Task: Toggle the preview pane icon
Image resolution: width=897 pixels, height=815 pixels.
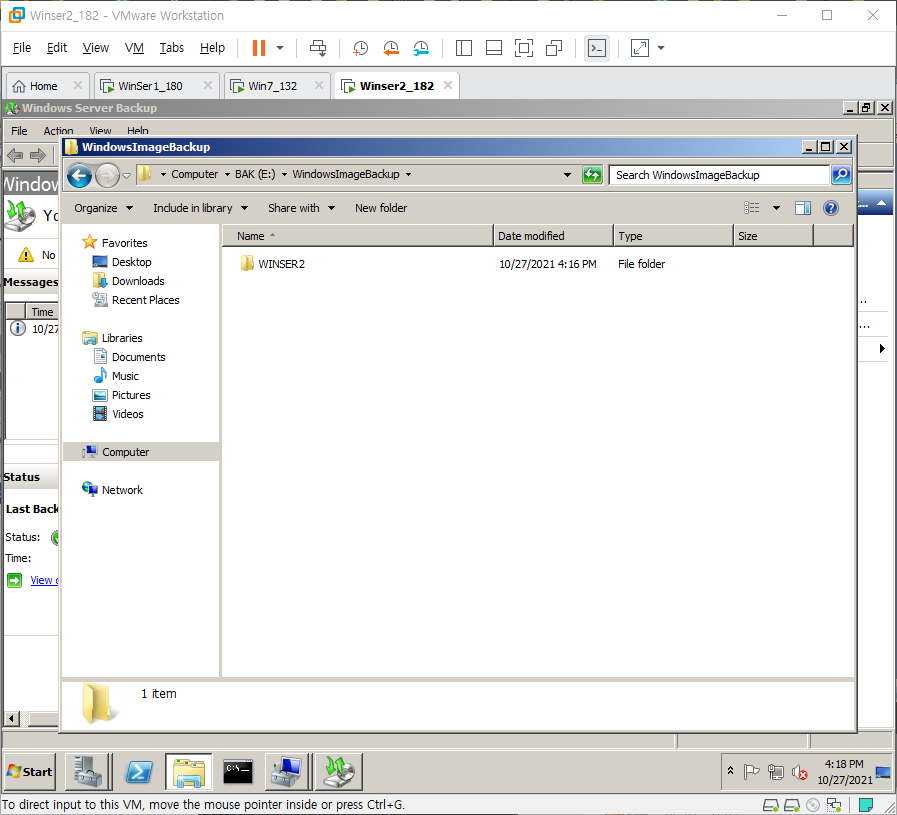Action: (803, 208)
